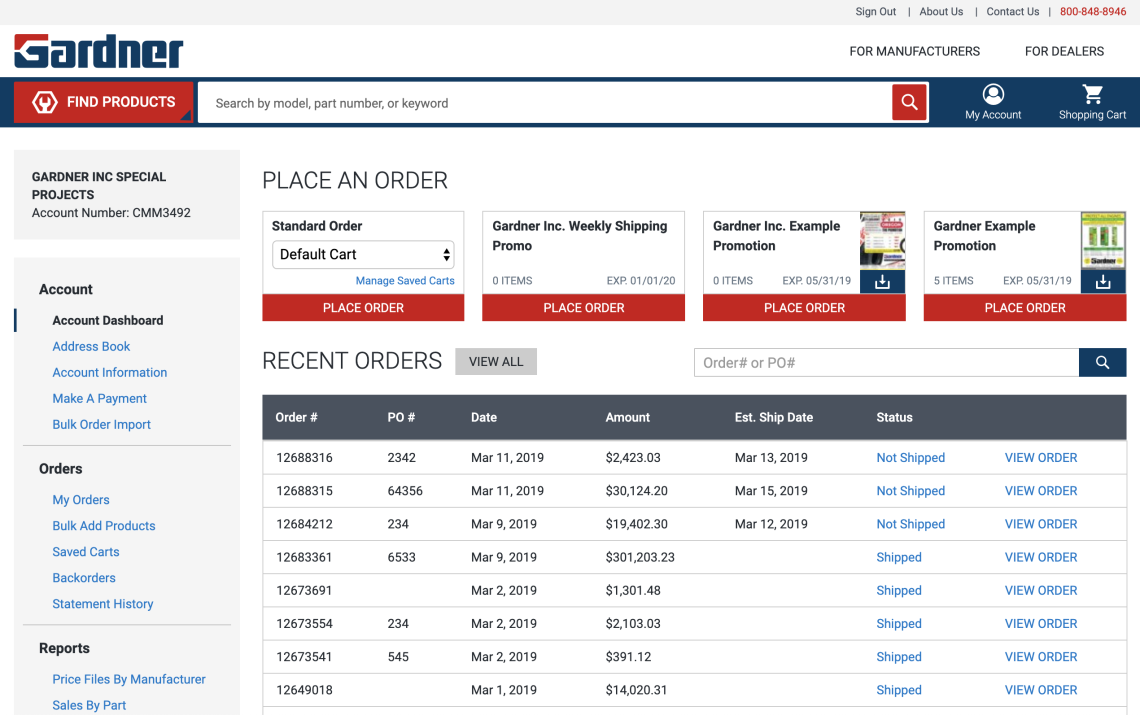
Task: Click Not Shipped status for order 12688315
Action: coord(910,491)
